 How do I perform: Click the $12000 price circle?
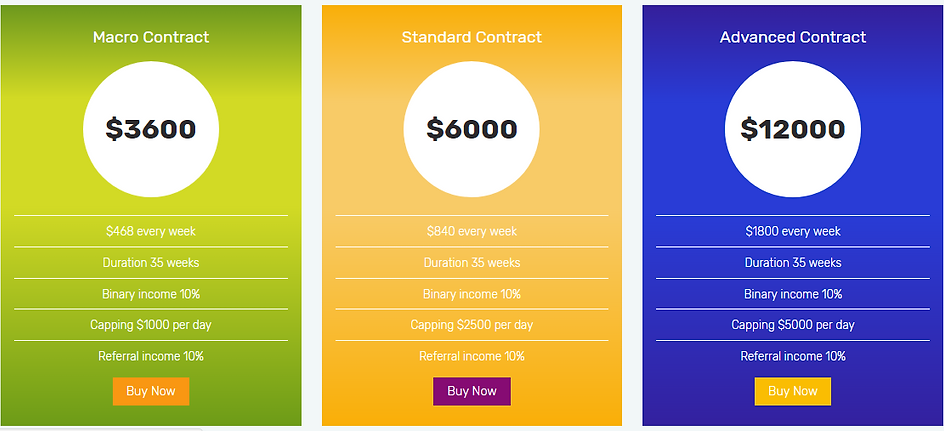[793, 129]
